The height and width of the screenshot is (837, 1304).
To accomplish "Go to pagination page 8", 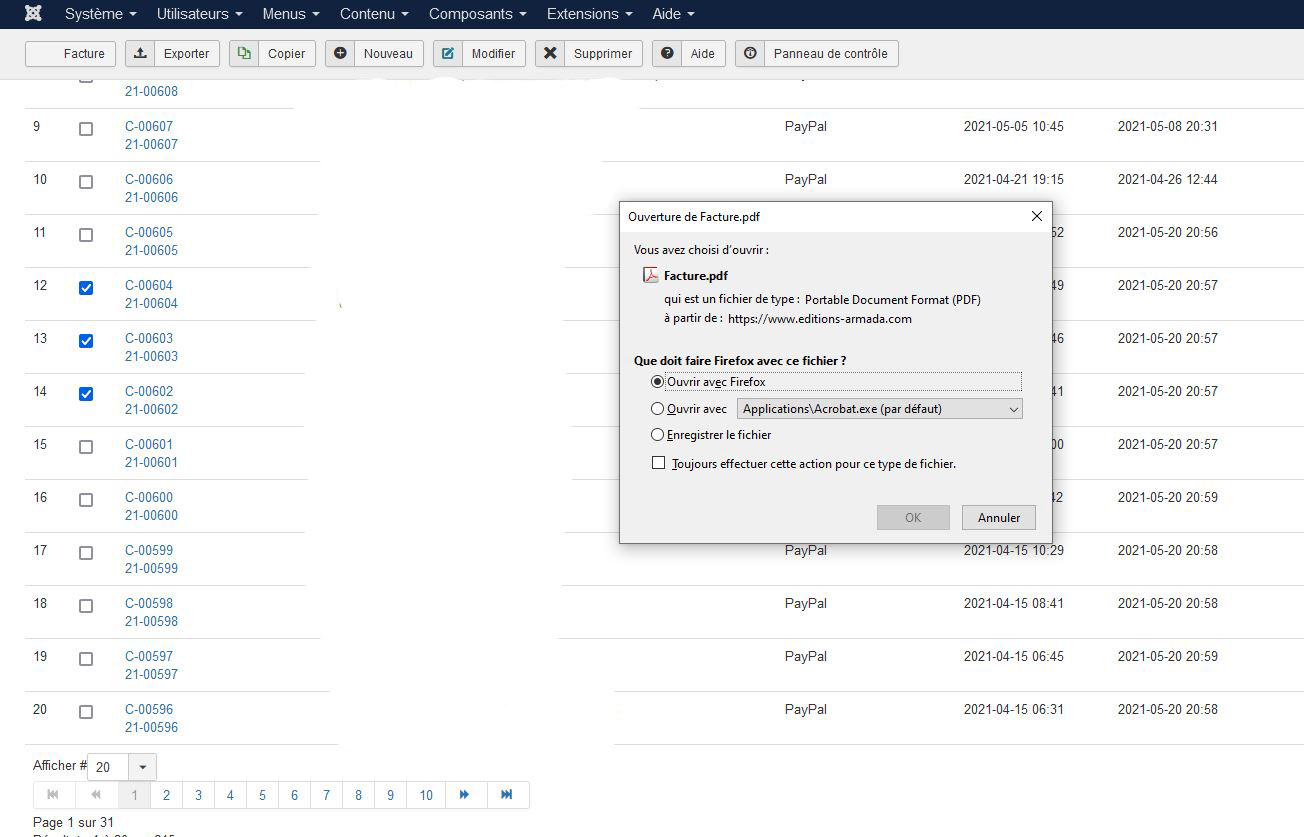I will 358,795.
